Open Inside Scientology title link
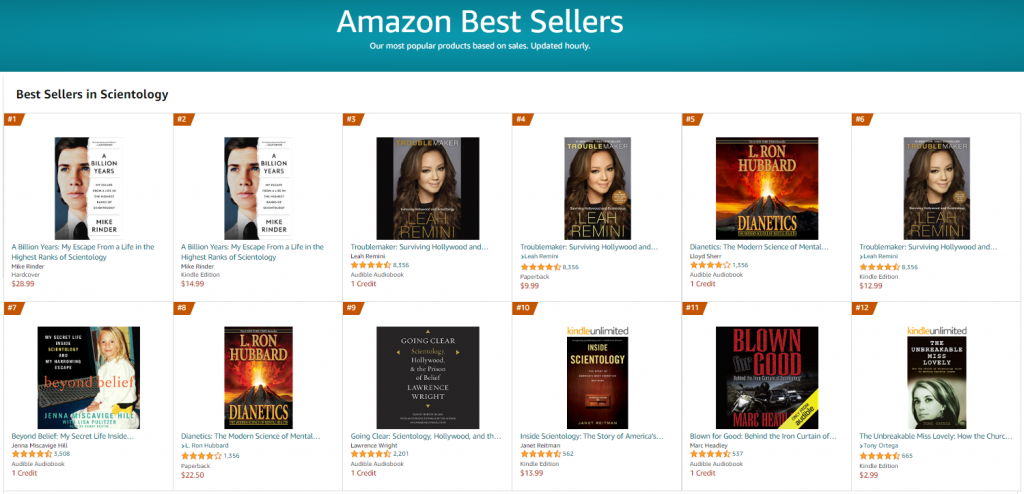The width and height of the screenshot is (1024, 494). tap(592, 436)
